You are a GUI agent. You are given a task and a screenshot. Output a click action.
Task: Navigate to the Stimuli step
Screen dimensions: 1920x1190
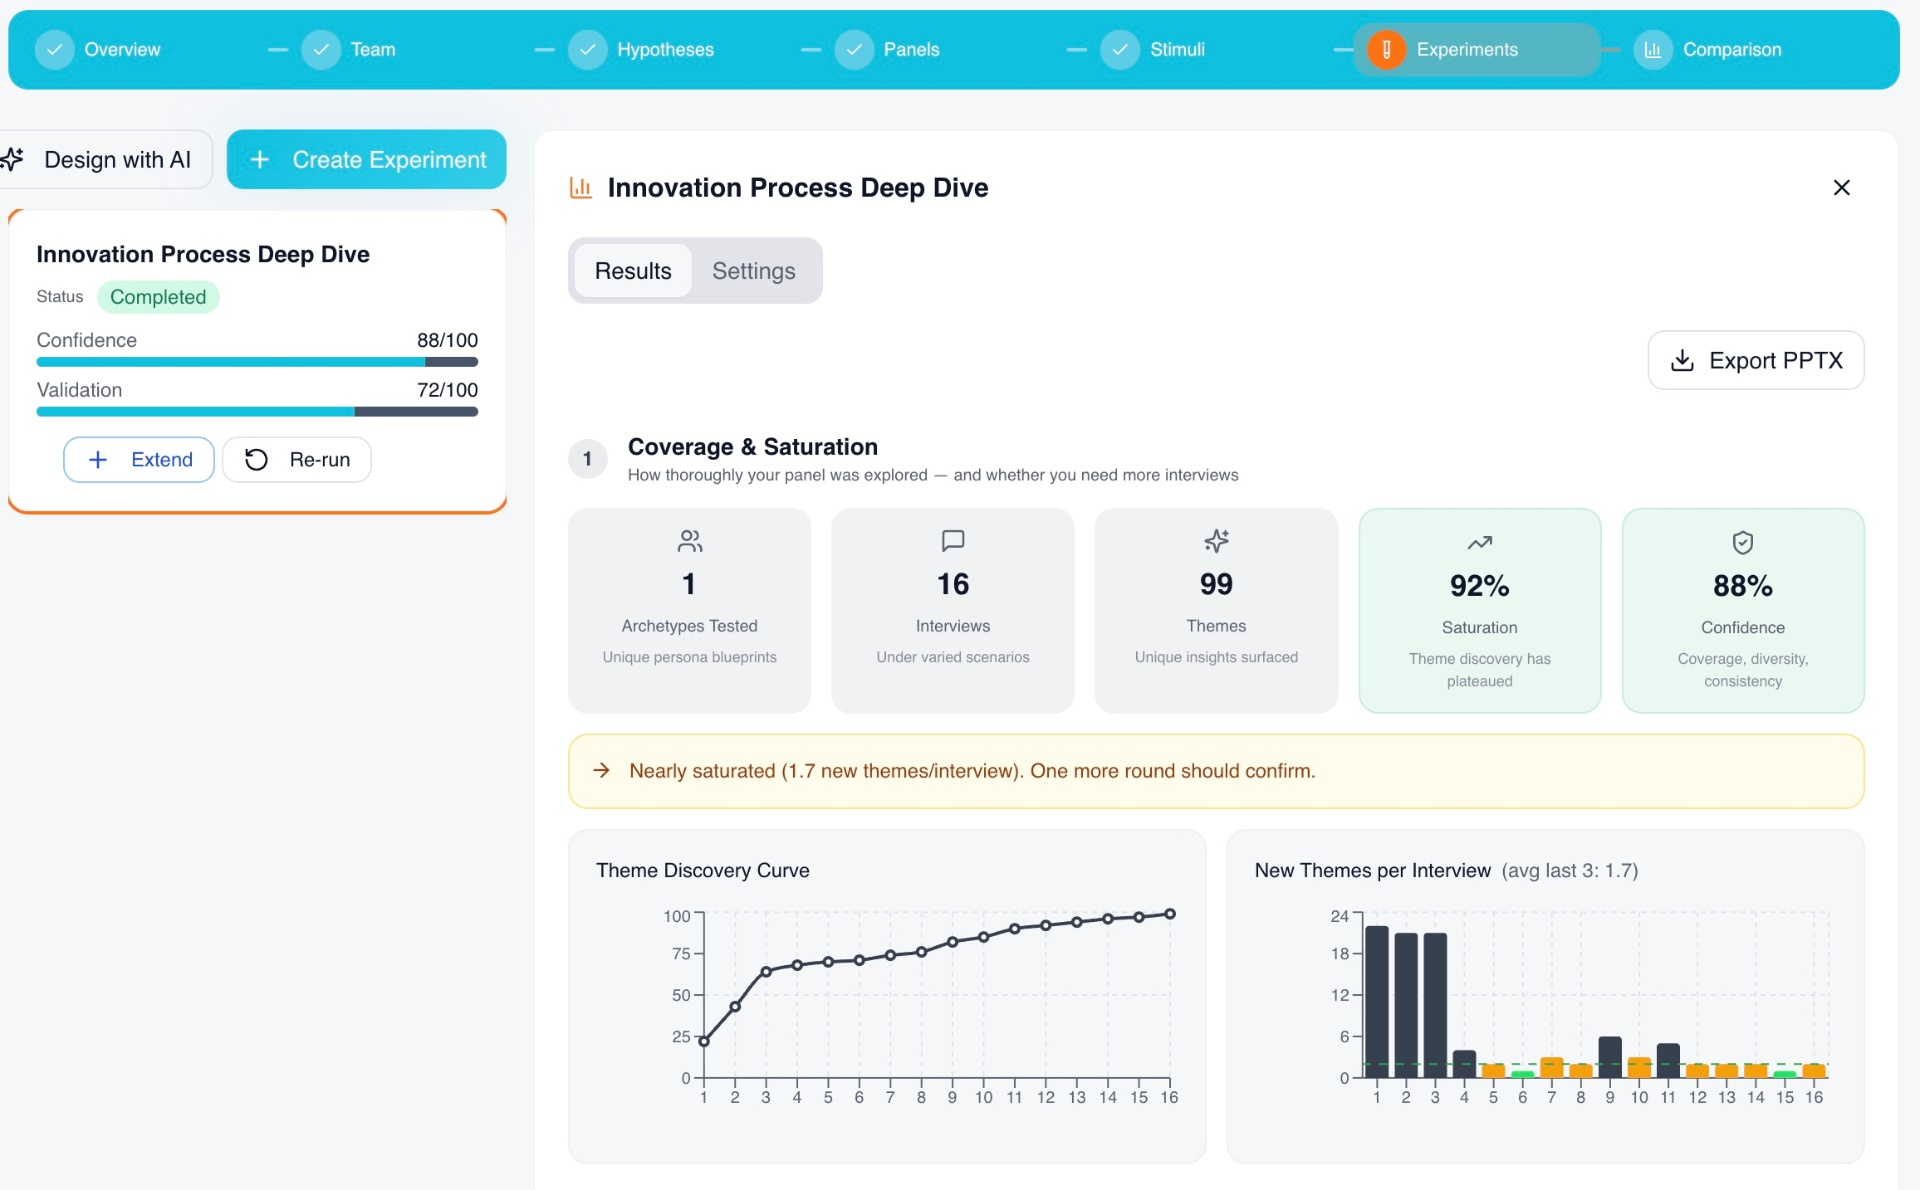1153,49
